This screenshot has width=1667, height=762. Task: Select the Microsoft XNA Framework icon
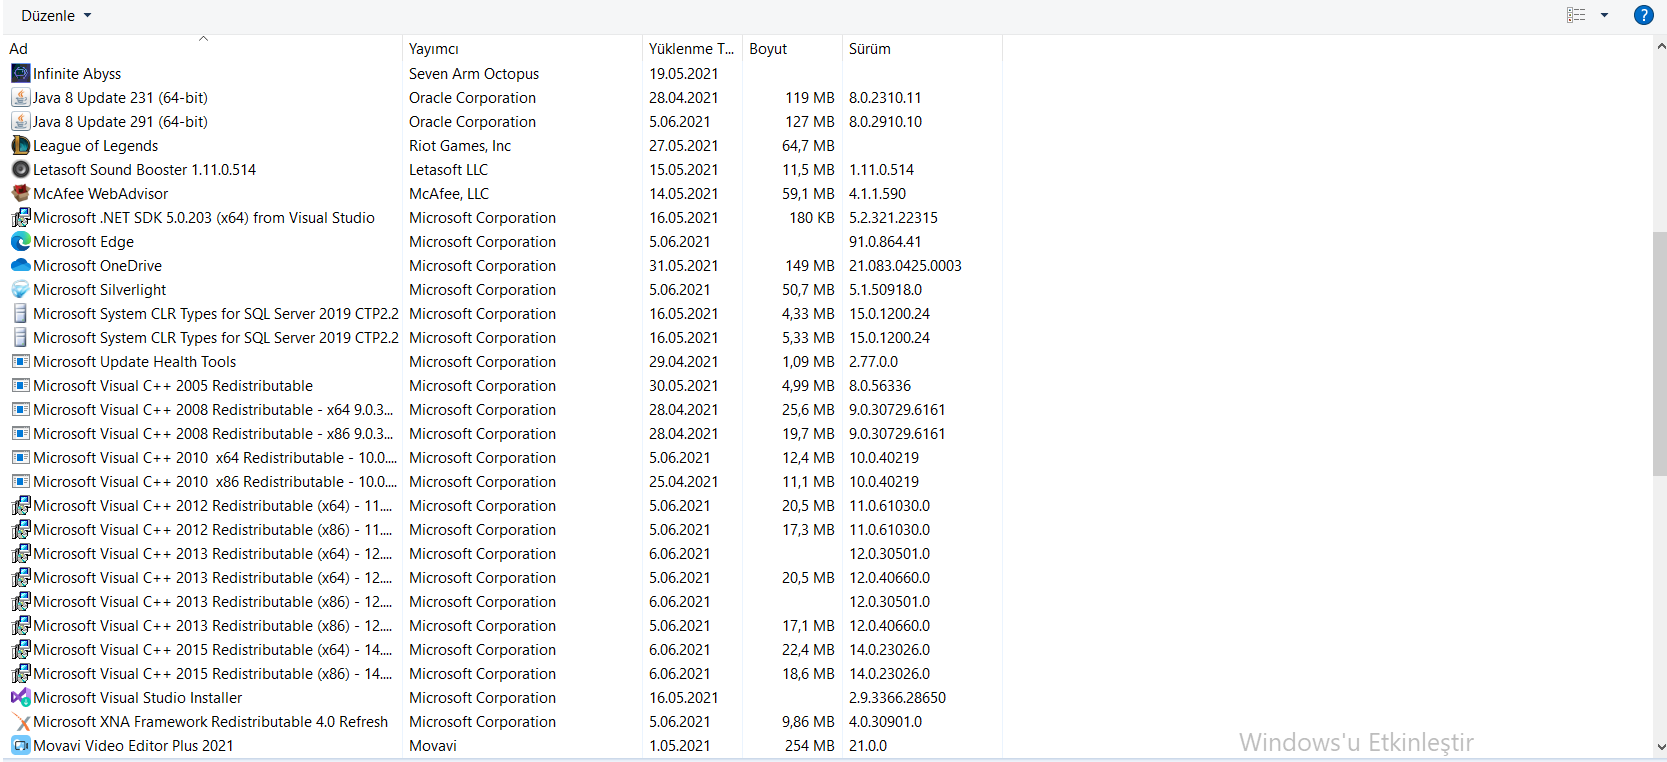point(20,721)
